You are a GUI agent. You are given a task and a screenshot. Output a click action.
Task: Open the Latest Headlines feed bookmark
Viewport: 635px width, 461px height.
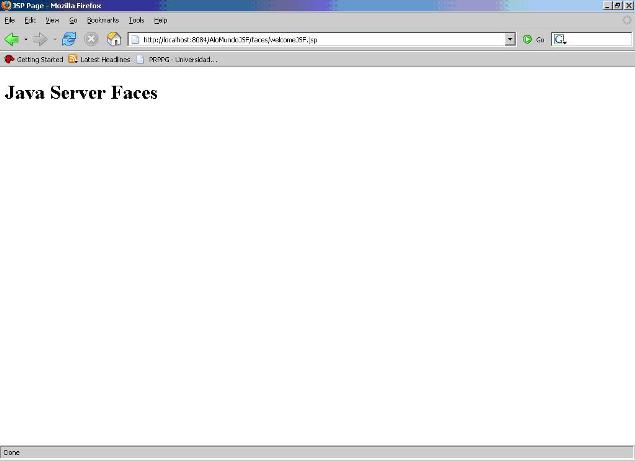tap(99, 59)
